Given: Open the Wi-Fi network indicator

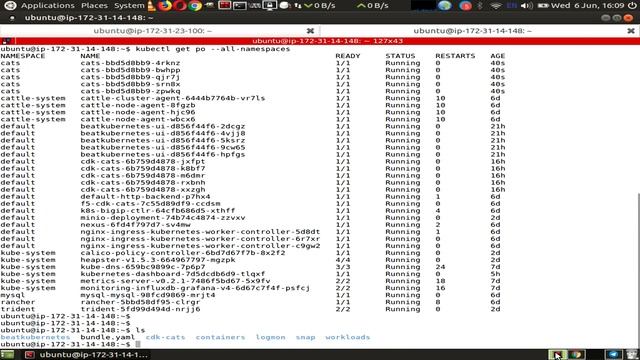Looking at the screenshot, I should coord(496,6).
